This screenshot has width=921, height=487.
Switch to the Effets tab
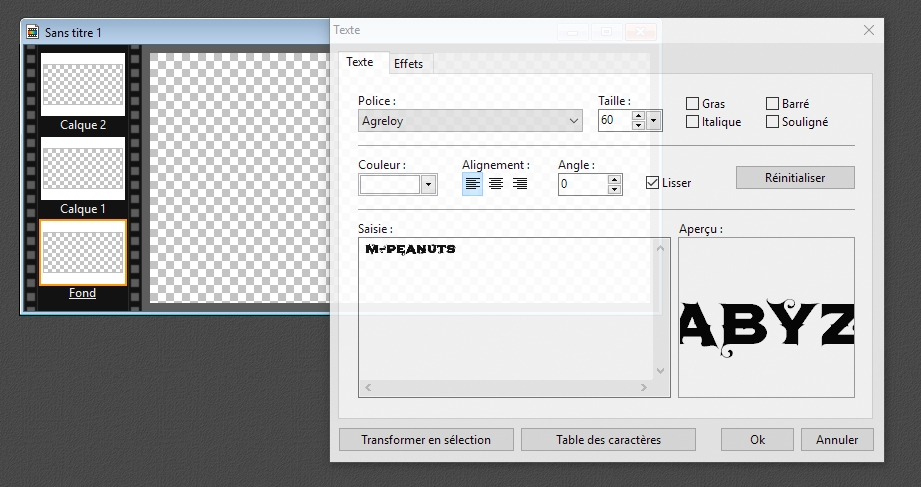(x=408, y=64)
